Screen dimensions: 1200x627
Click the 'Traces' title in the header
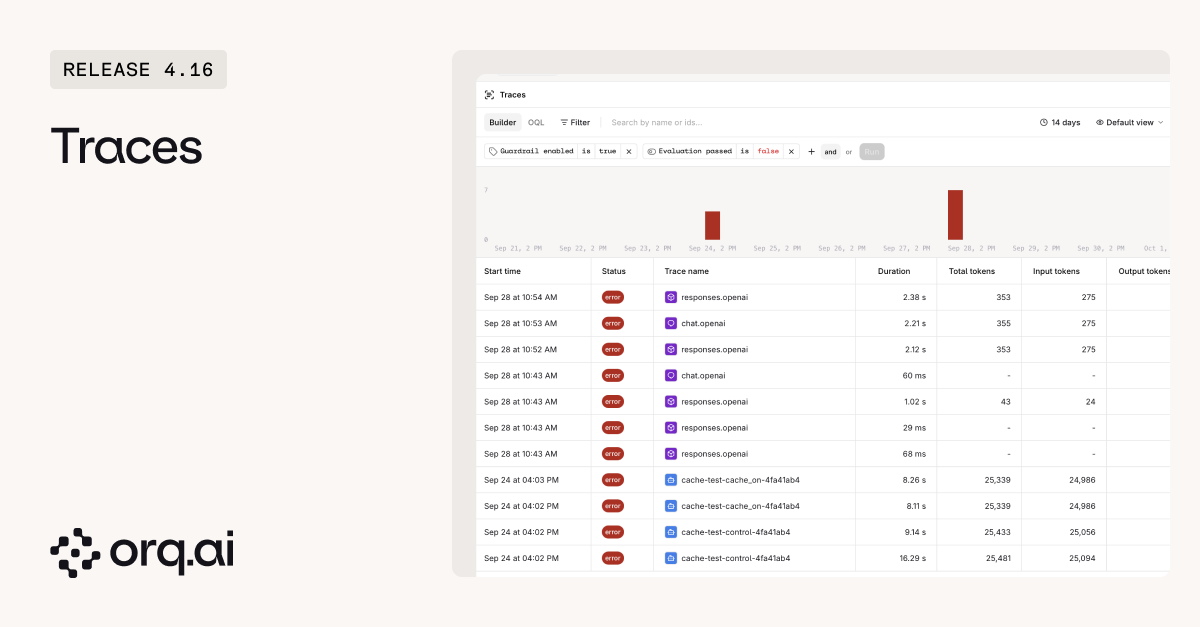(x=512, y=95)
